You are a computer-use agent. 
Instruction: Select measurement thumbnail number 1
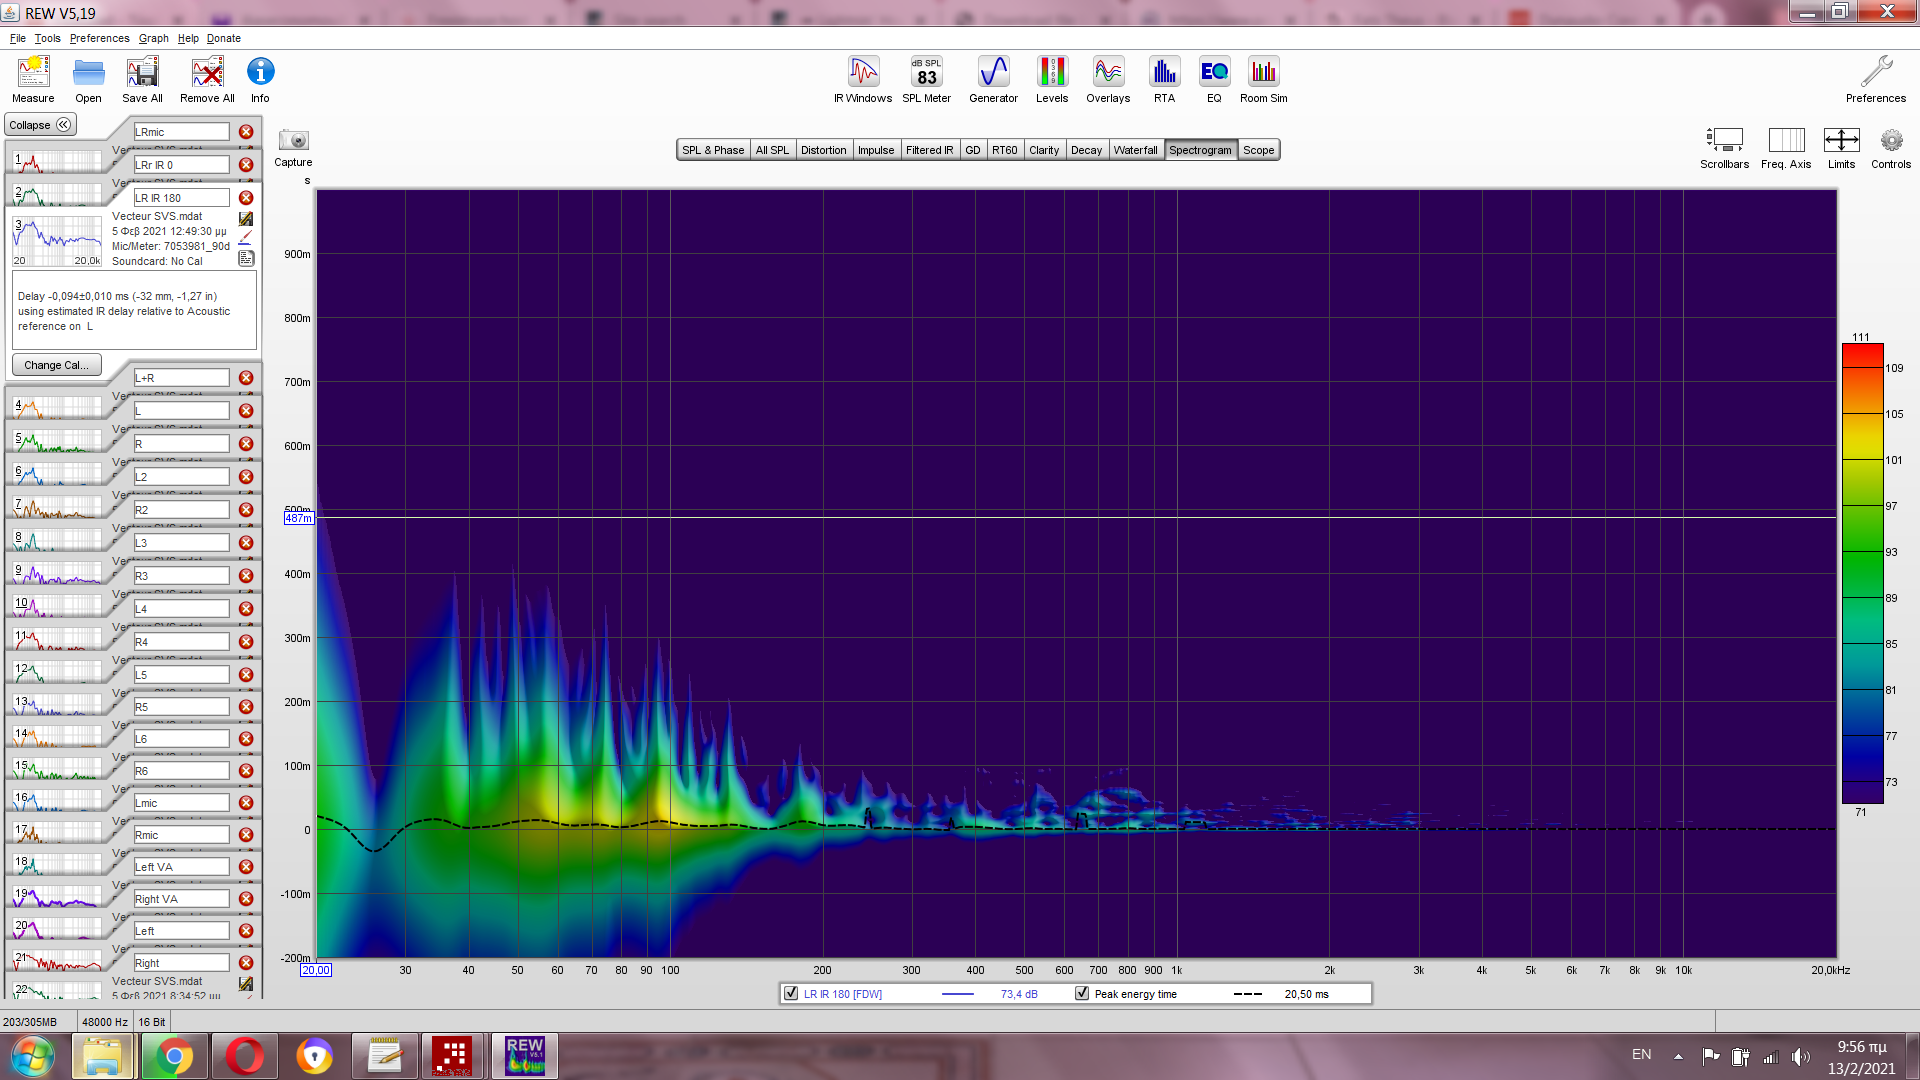pos(57,162)
